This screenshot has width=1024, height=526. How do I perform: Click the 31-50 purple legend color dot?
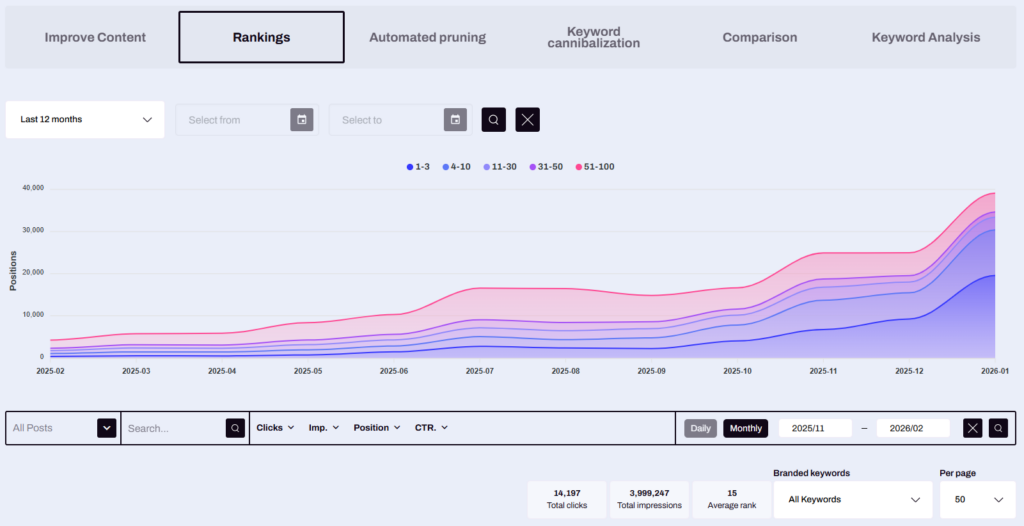point(533,167)
